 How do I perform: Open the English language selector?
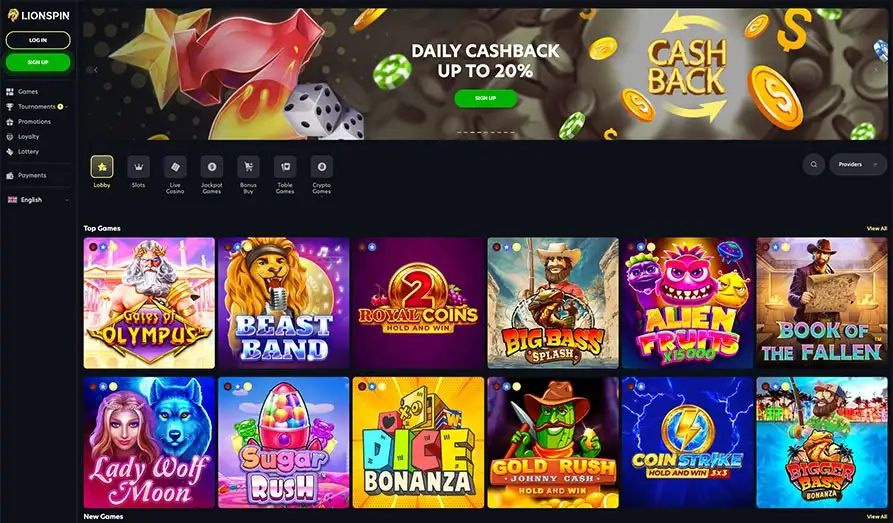pos(38,200)
